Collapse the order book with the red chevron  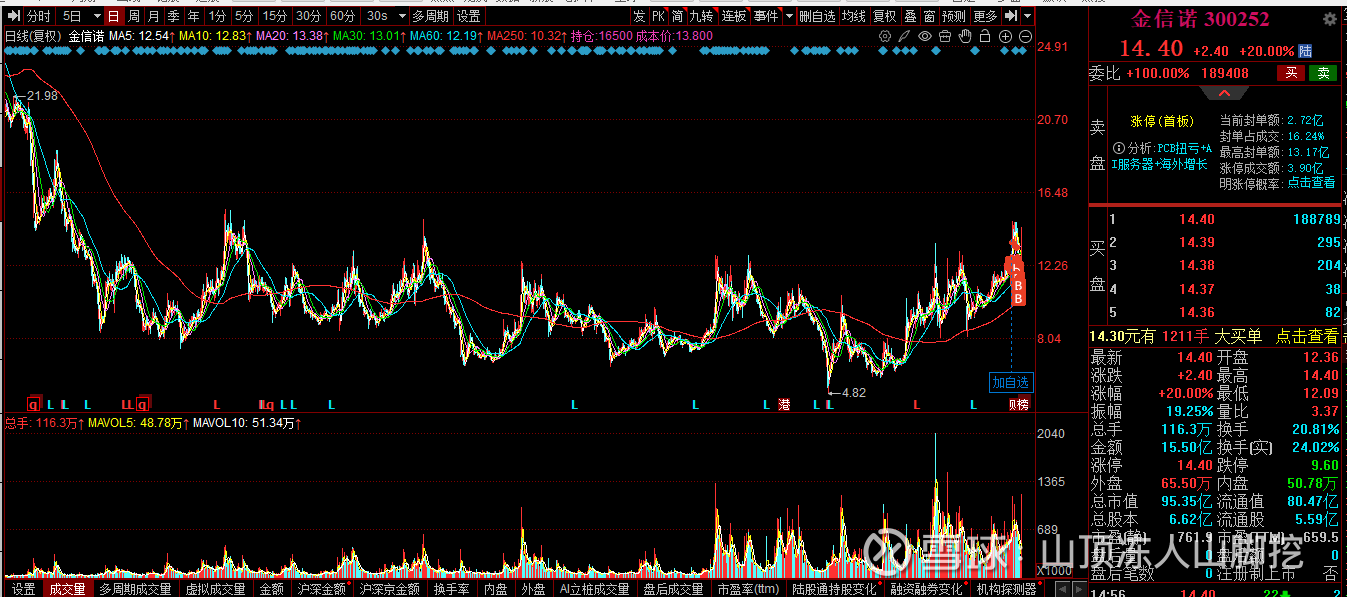point(1224,93)
